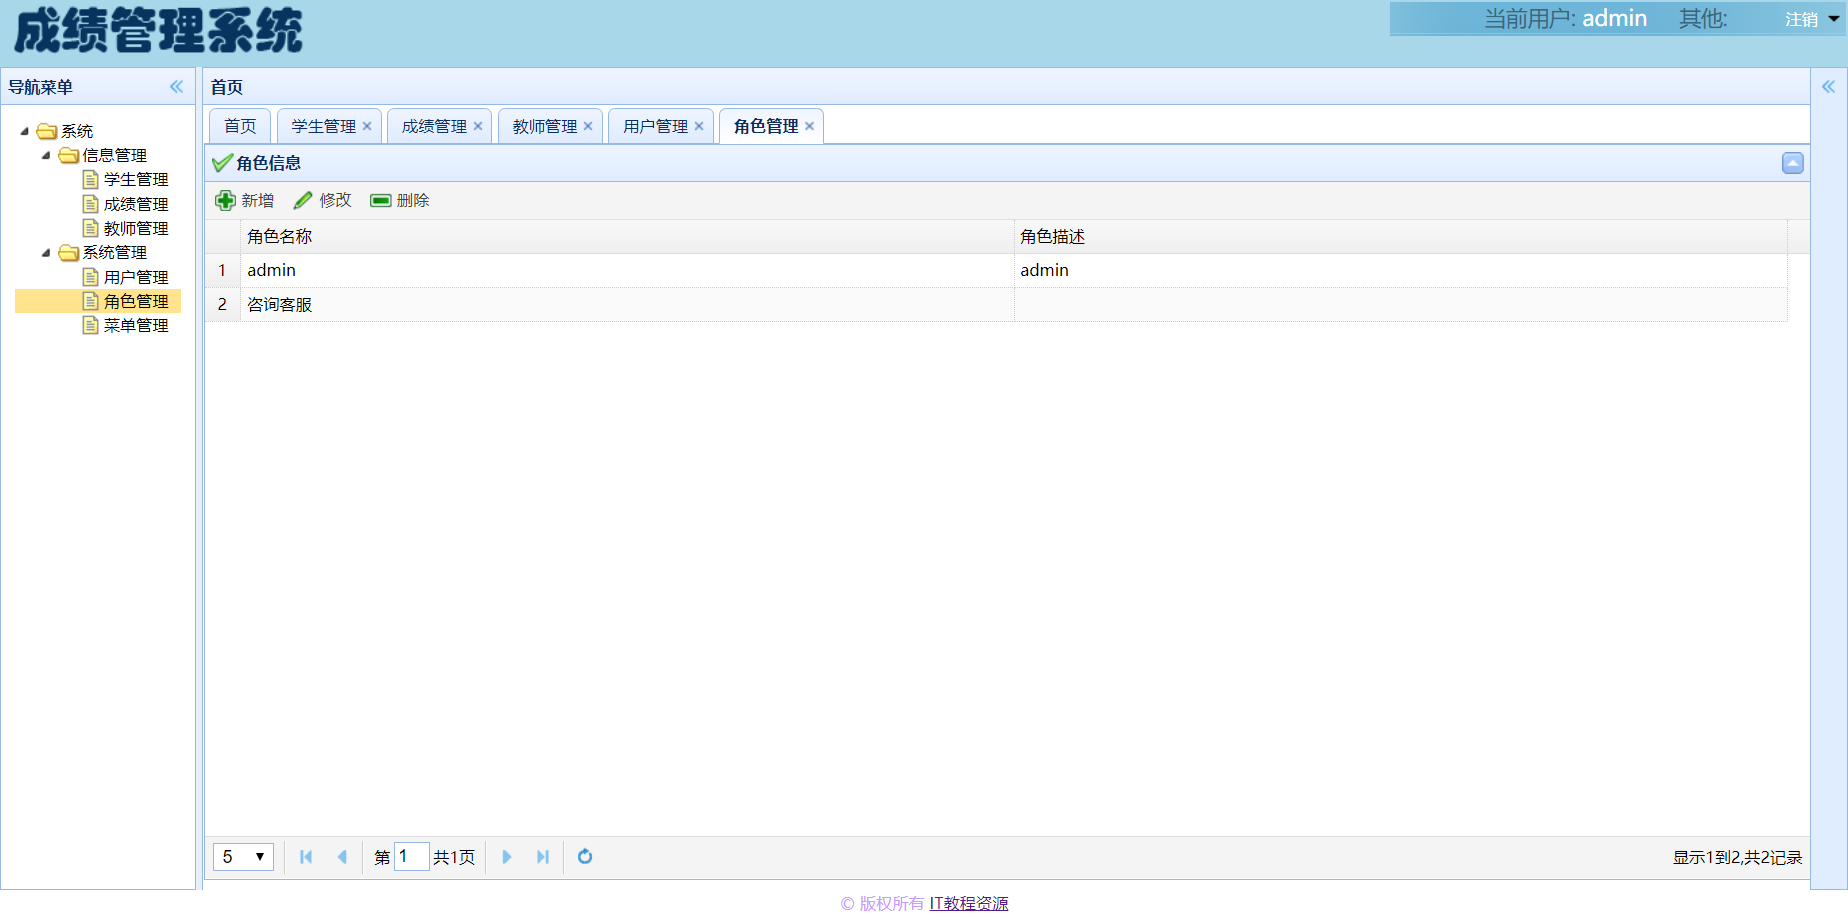Switch to the 教师管理 tab
The width and height of the screenshot is (1848, 923).
click(x=545, y=126)
